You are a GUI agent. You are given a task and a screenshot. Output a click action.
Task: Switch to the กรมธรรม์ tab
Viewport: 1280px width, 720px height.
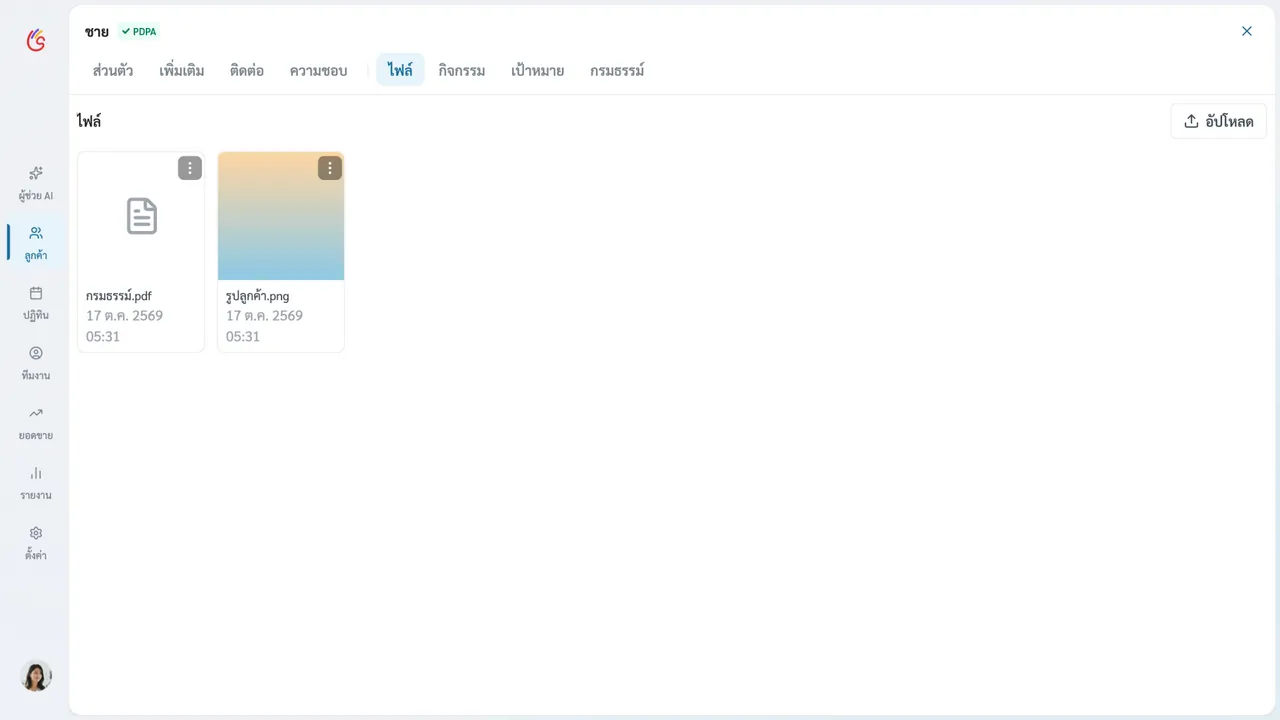point(617,70)
